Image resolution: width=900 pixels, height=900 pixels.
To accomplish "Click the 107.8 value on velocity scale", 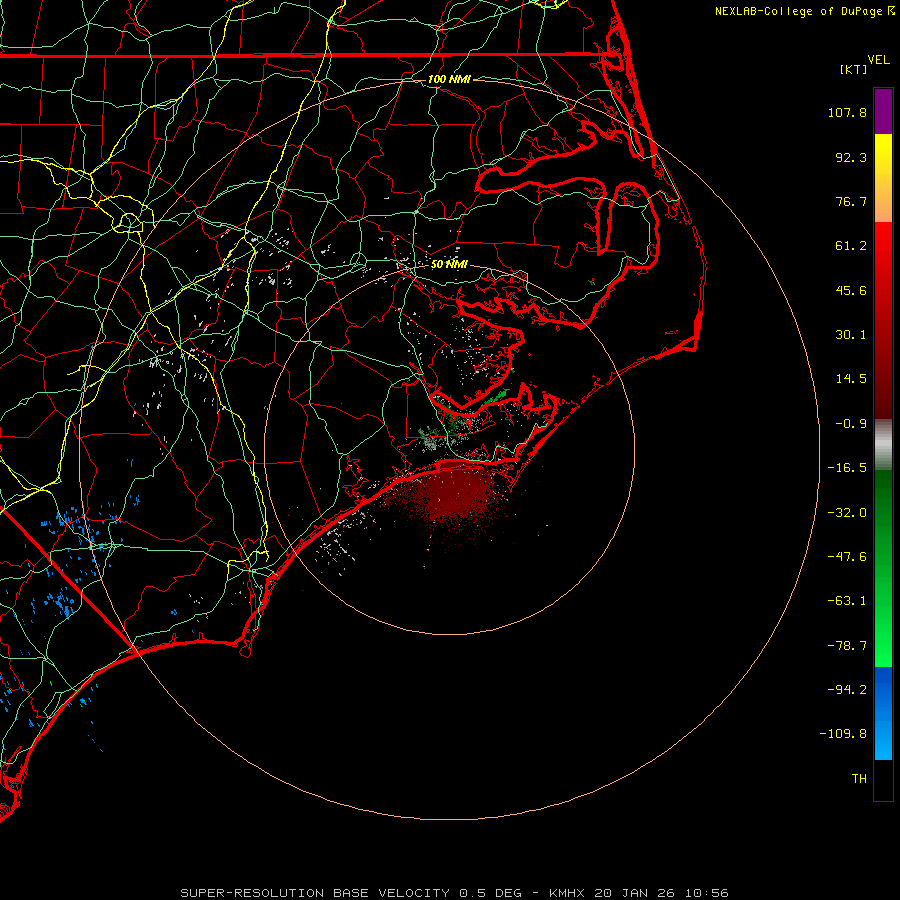I will [x=847, y=112].
